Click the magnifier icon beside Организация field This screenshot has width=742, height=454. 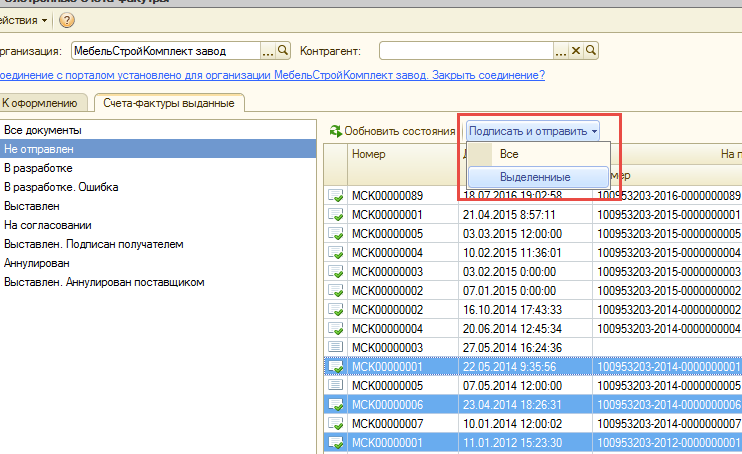tap(283, 51)
